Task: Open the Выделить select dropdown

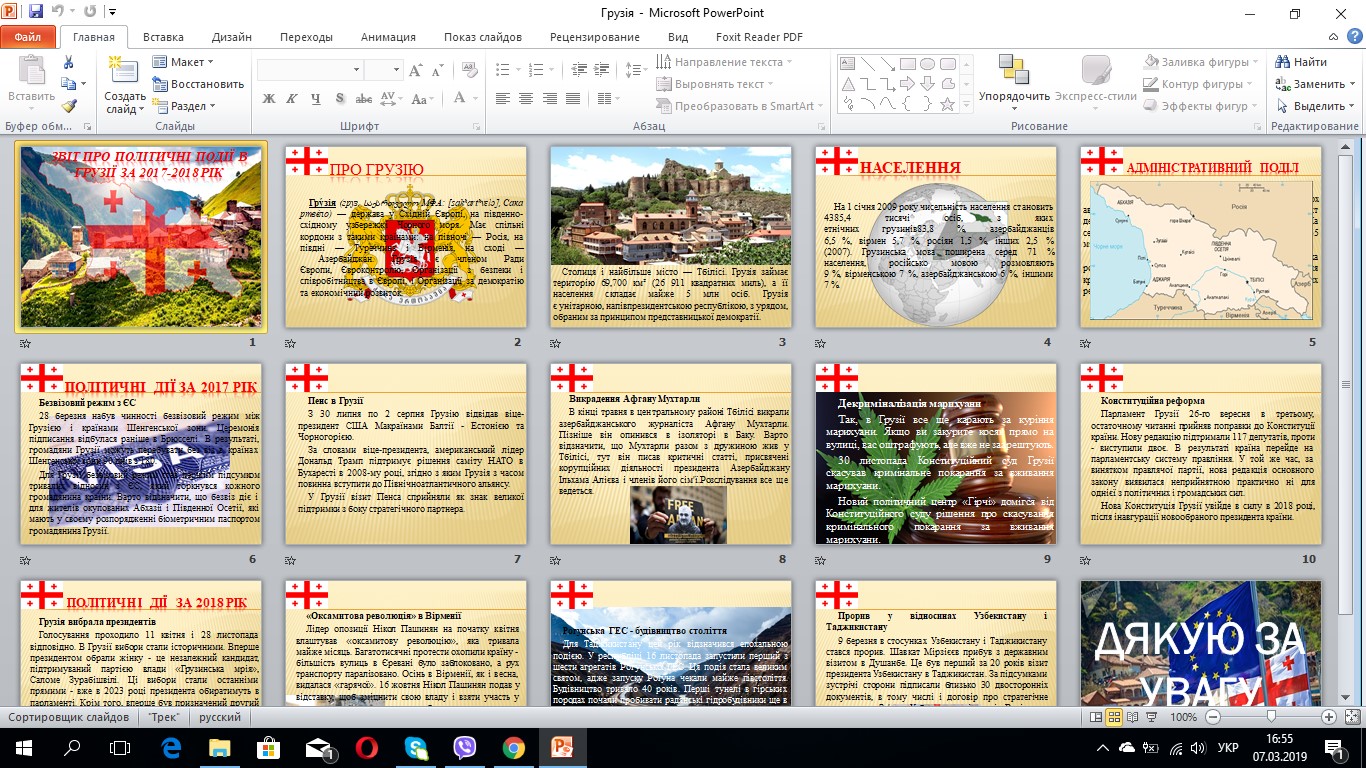Action: [1317, 106]
